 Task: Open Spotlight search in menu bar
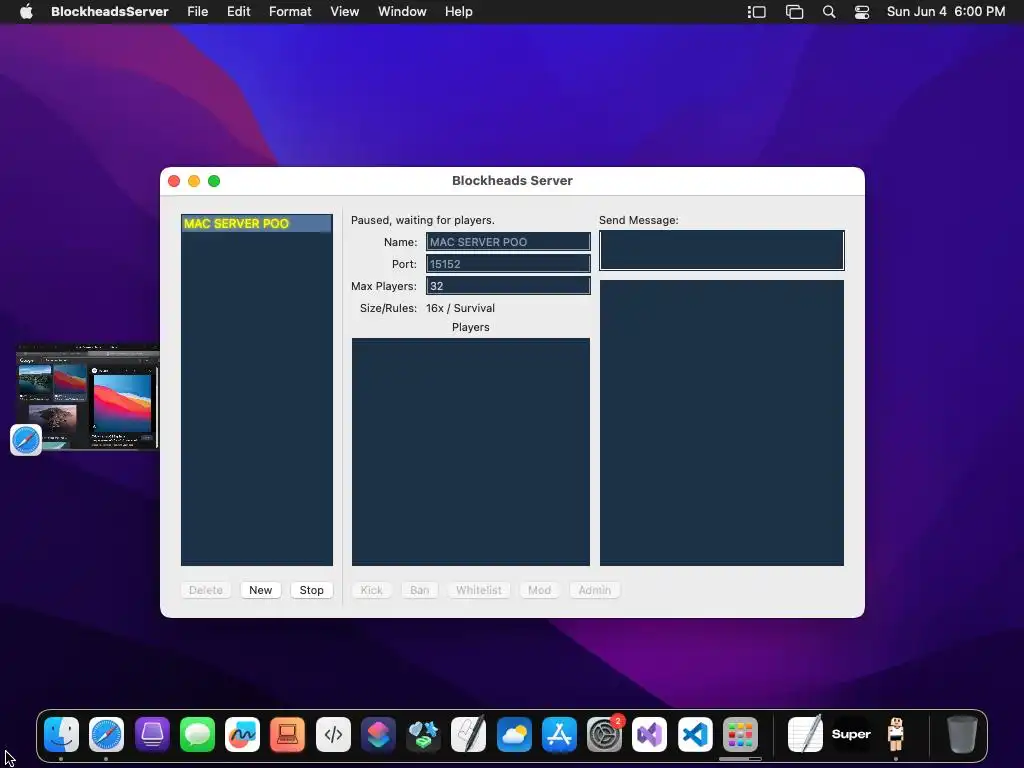829,12
